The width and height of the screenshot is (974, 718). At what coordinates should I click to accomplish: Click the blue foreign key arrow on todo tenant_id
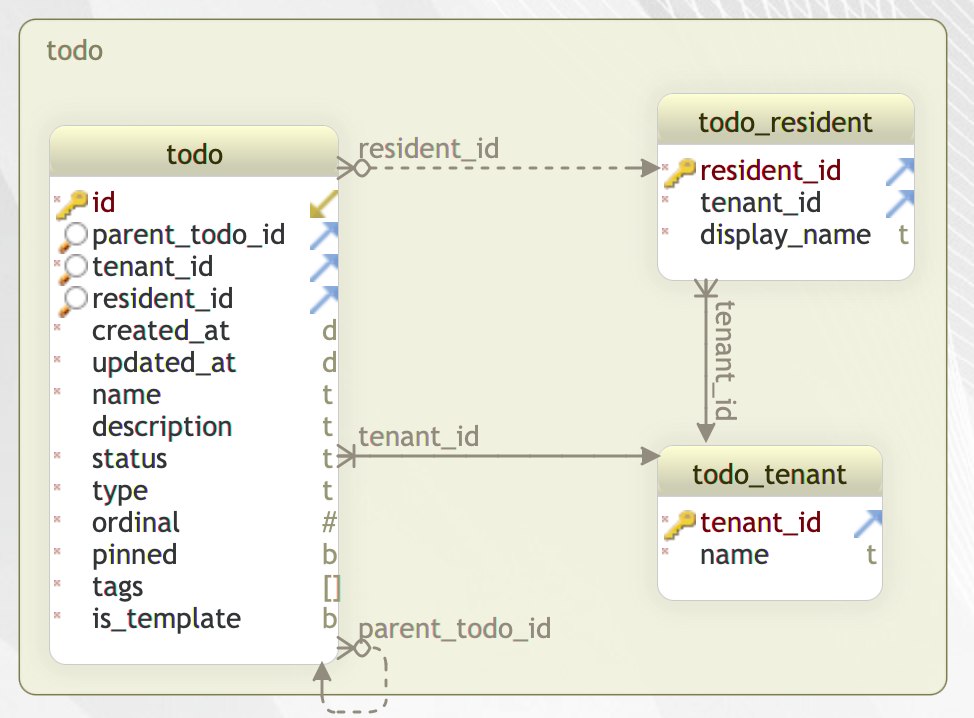324,268
